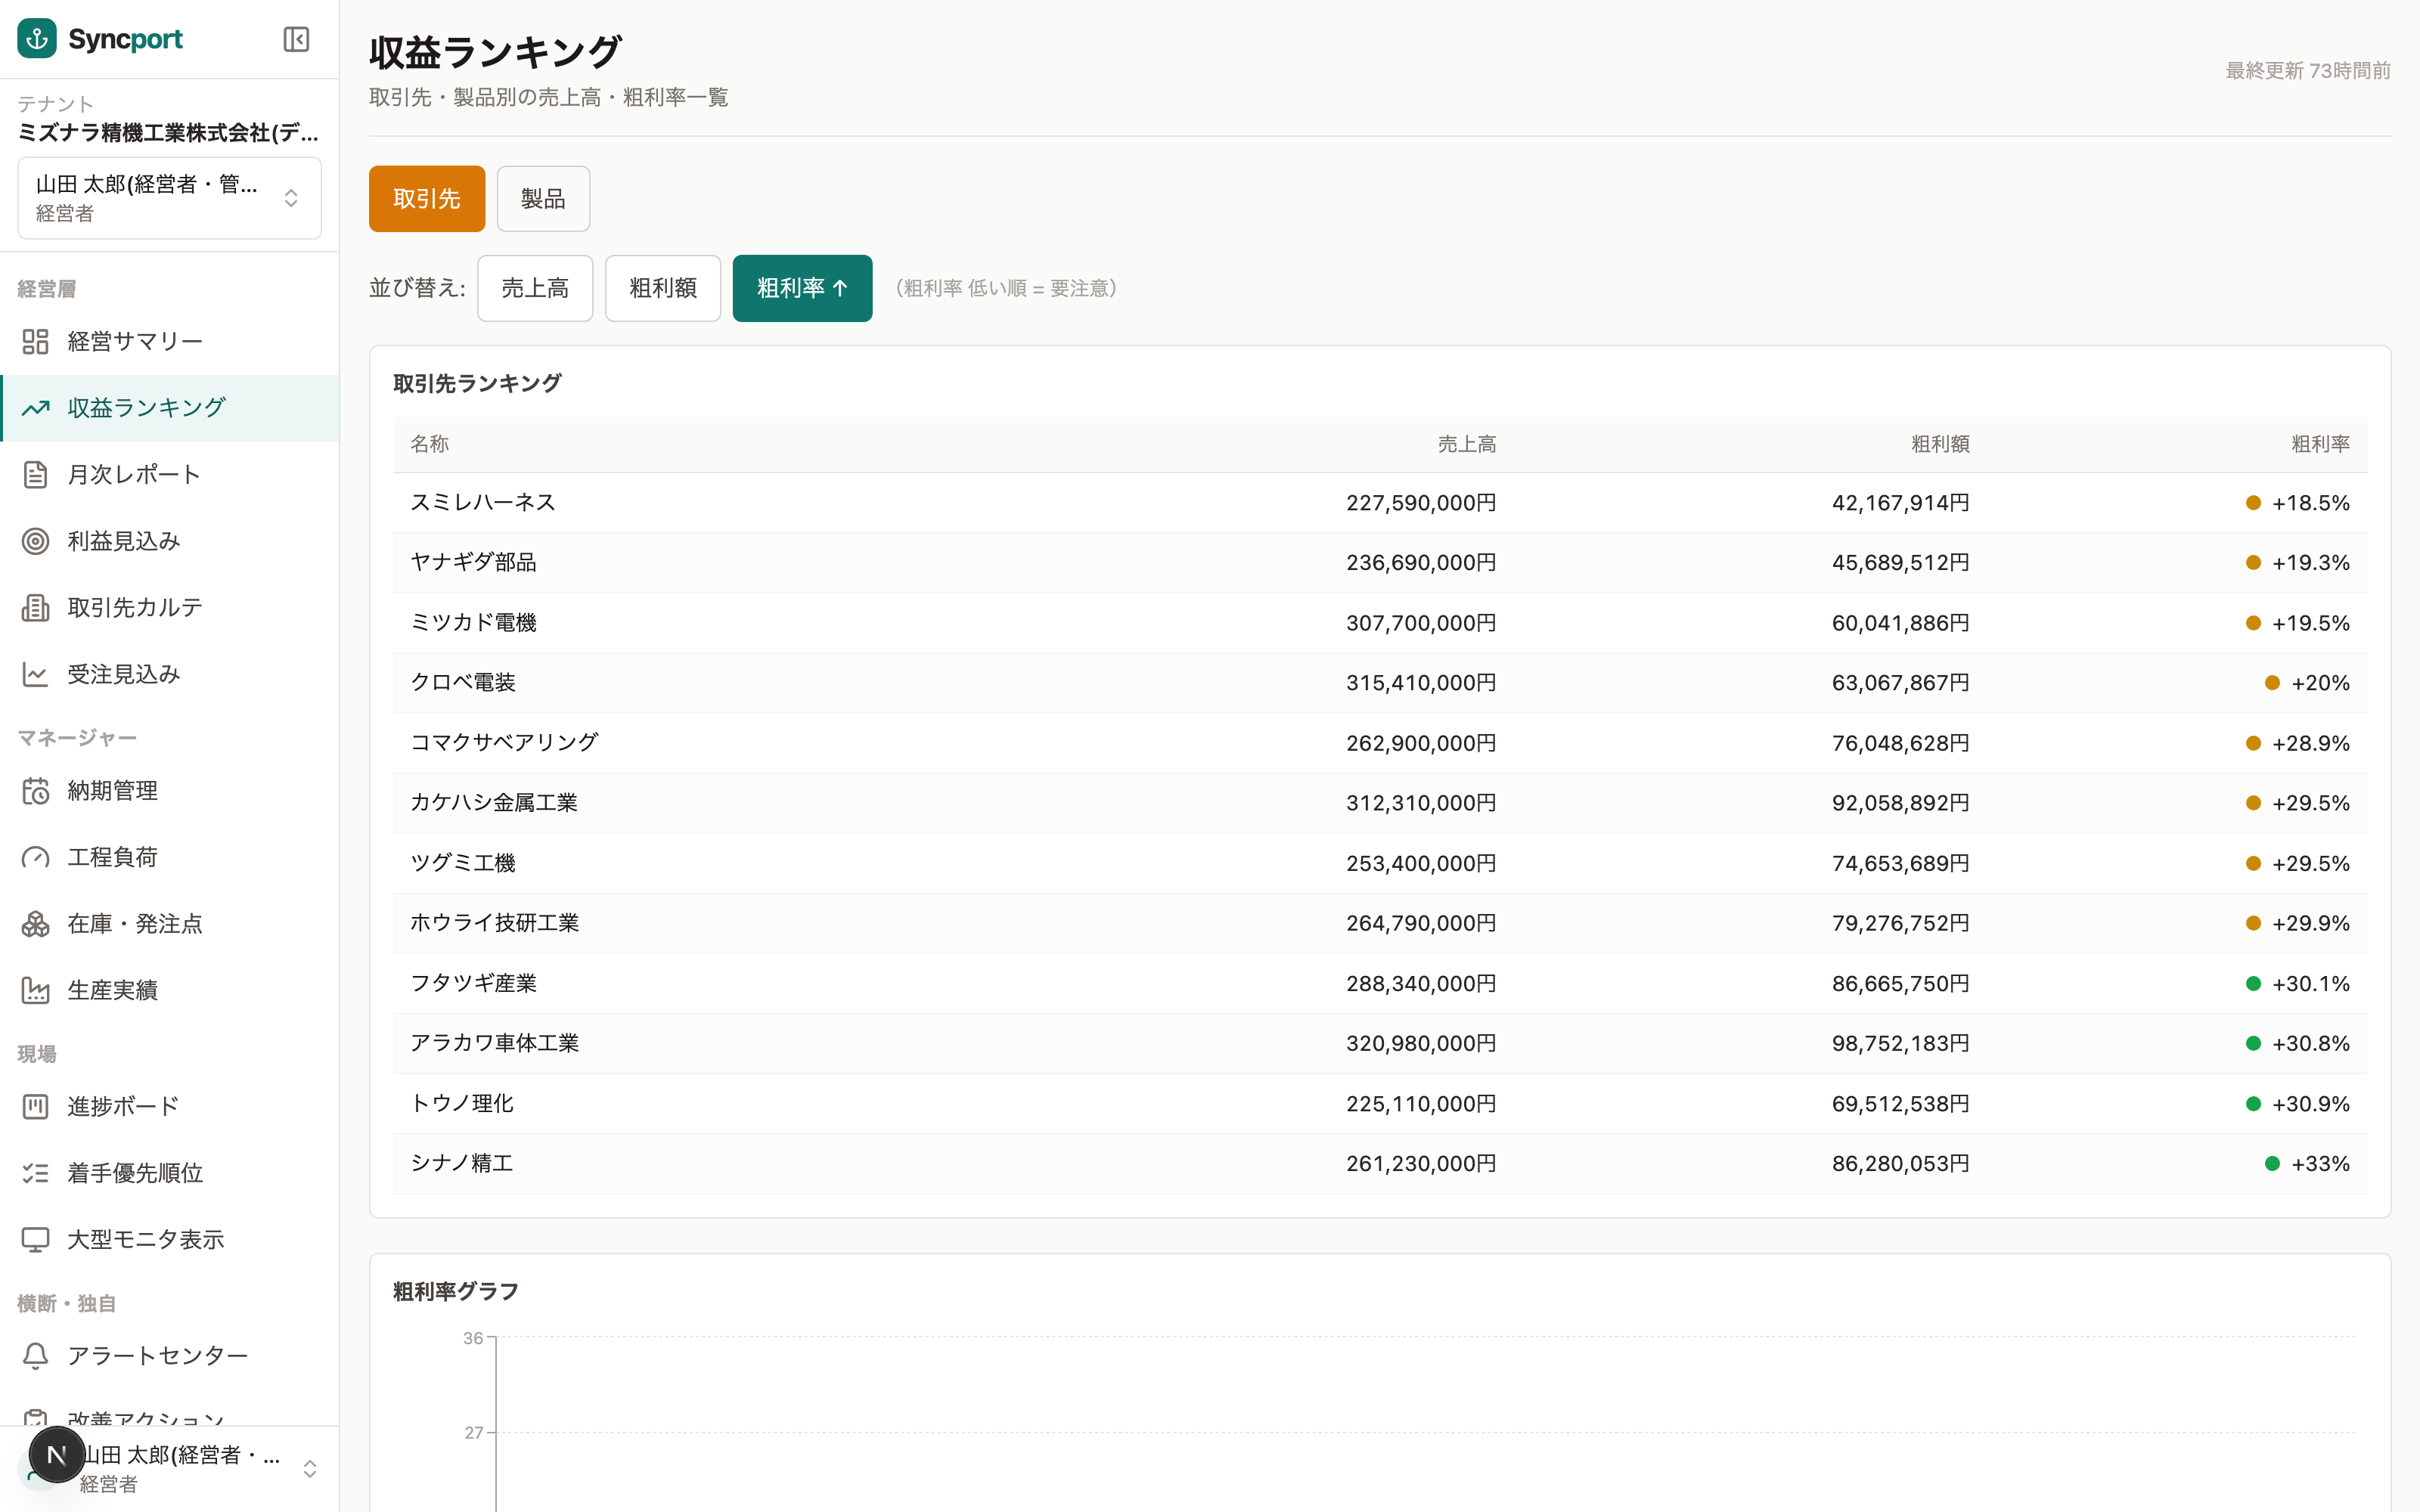The image size is (2420, 1512).
Task: Select the トウノ理化 row name
Action: (x=462, y=1104)
